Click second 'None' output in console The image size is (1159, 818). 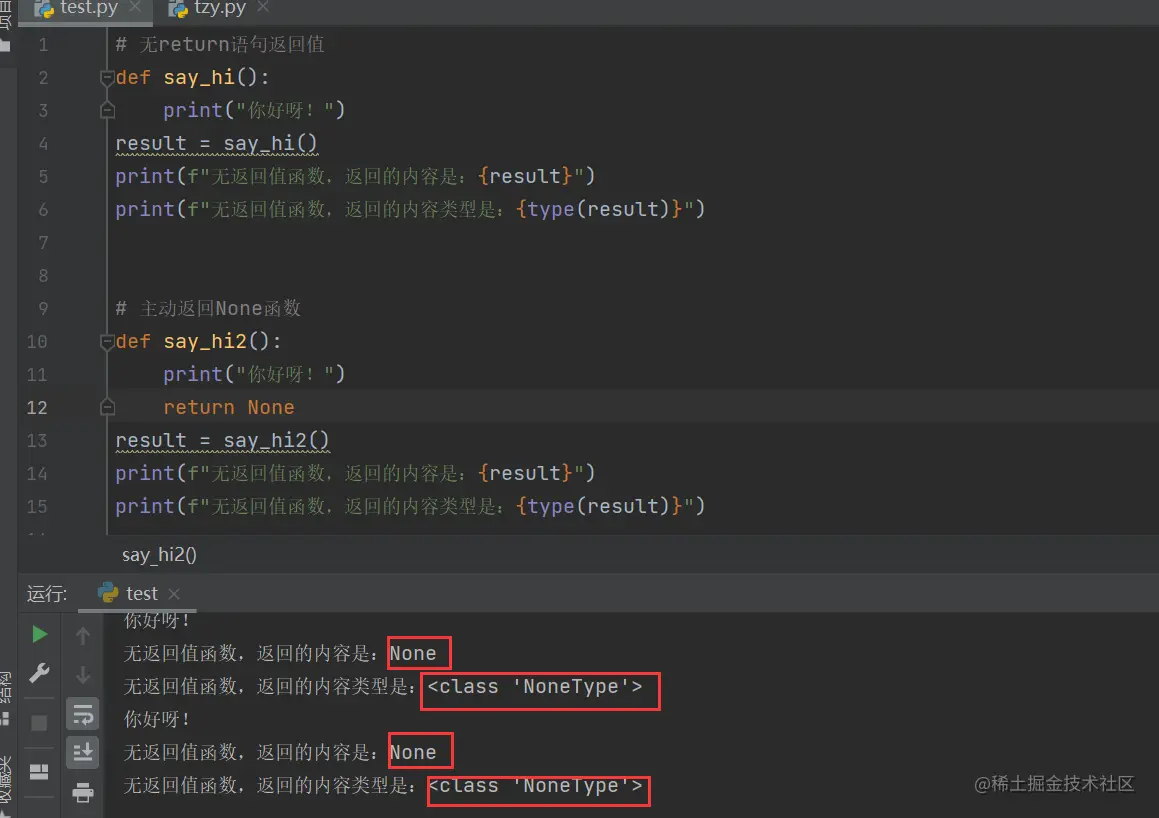[x=412, y=753]
